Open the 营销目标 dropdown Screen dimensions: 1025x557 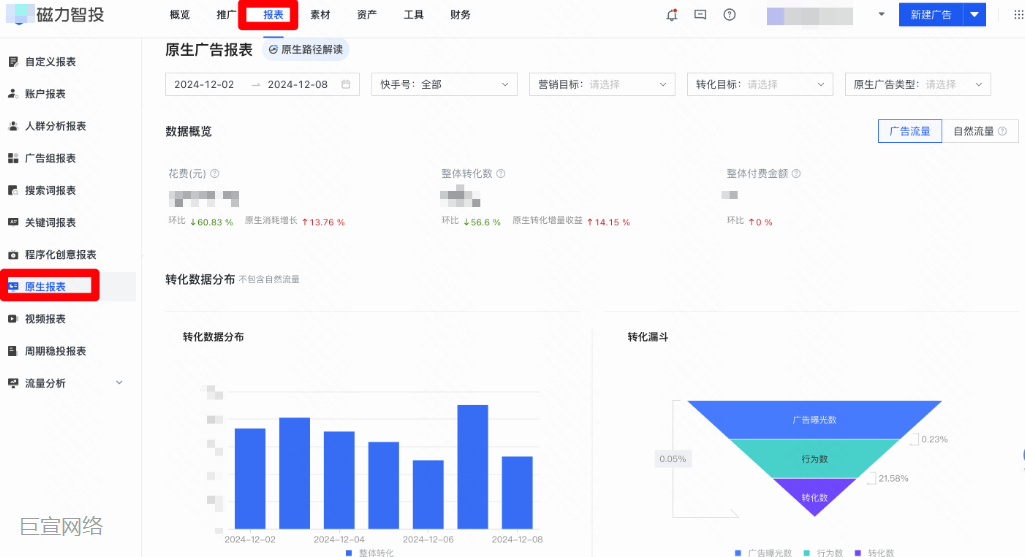602,84
